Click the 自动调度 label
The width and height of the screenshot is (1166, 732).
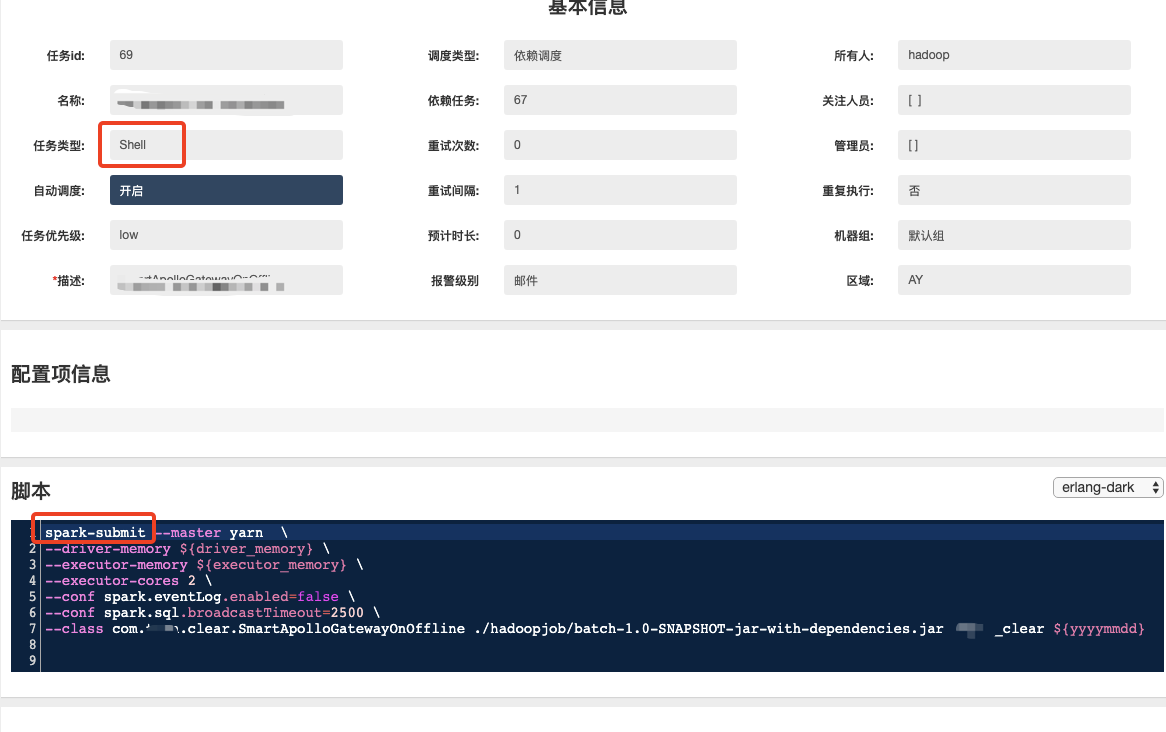[59, 191]
